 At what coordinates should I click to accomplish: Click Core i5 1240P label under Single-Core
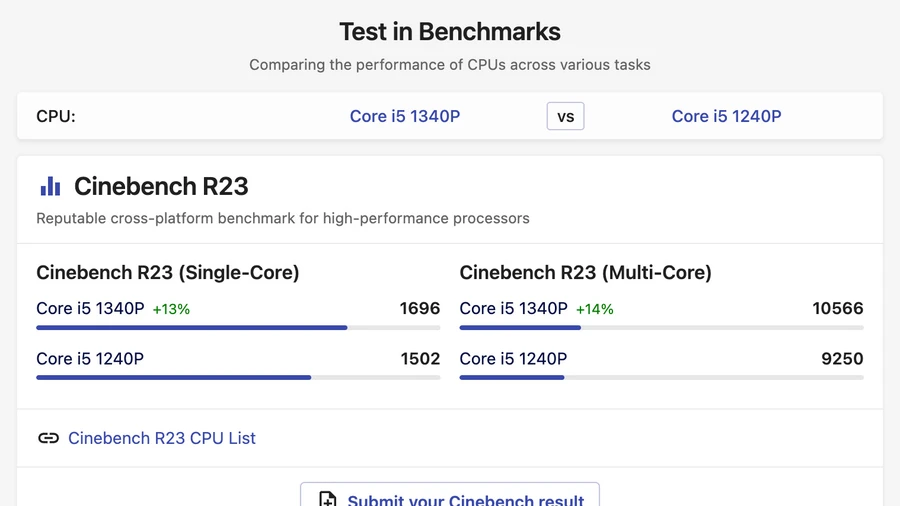tap(90, 359)
